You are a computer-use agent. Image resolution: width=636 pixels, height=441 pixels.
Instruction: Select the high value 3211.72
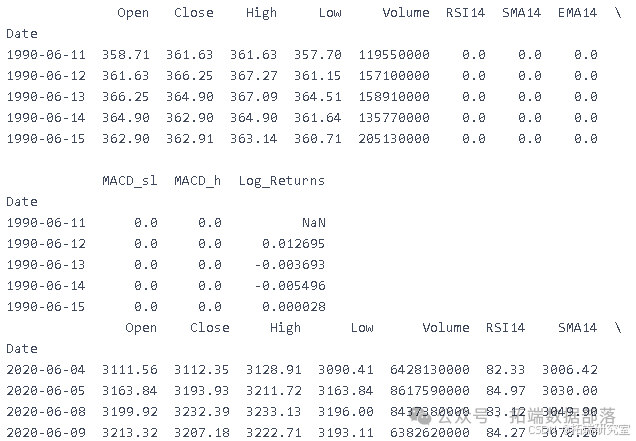274,391
